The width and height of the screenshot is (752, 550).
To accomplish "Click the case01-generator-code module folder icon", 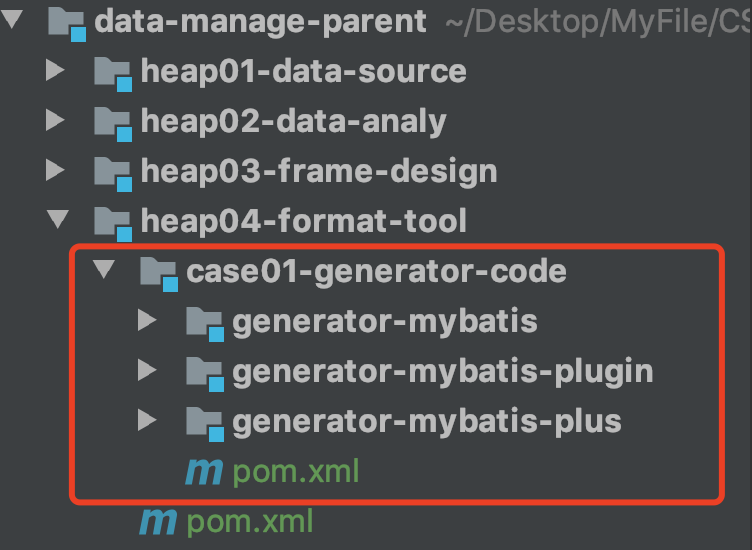I will 158,271.
